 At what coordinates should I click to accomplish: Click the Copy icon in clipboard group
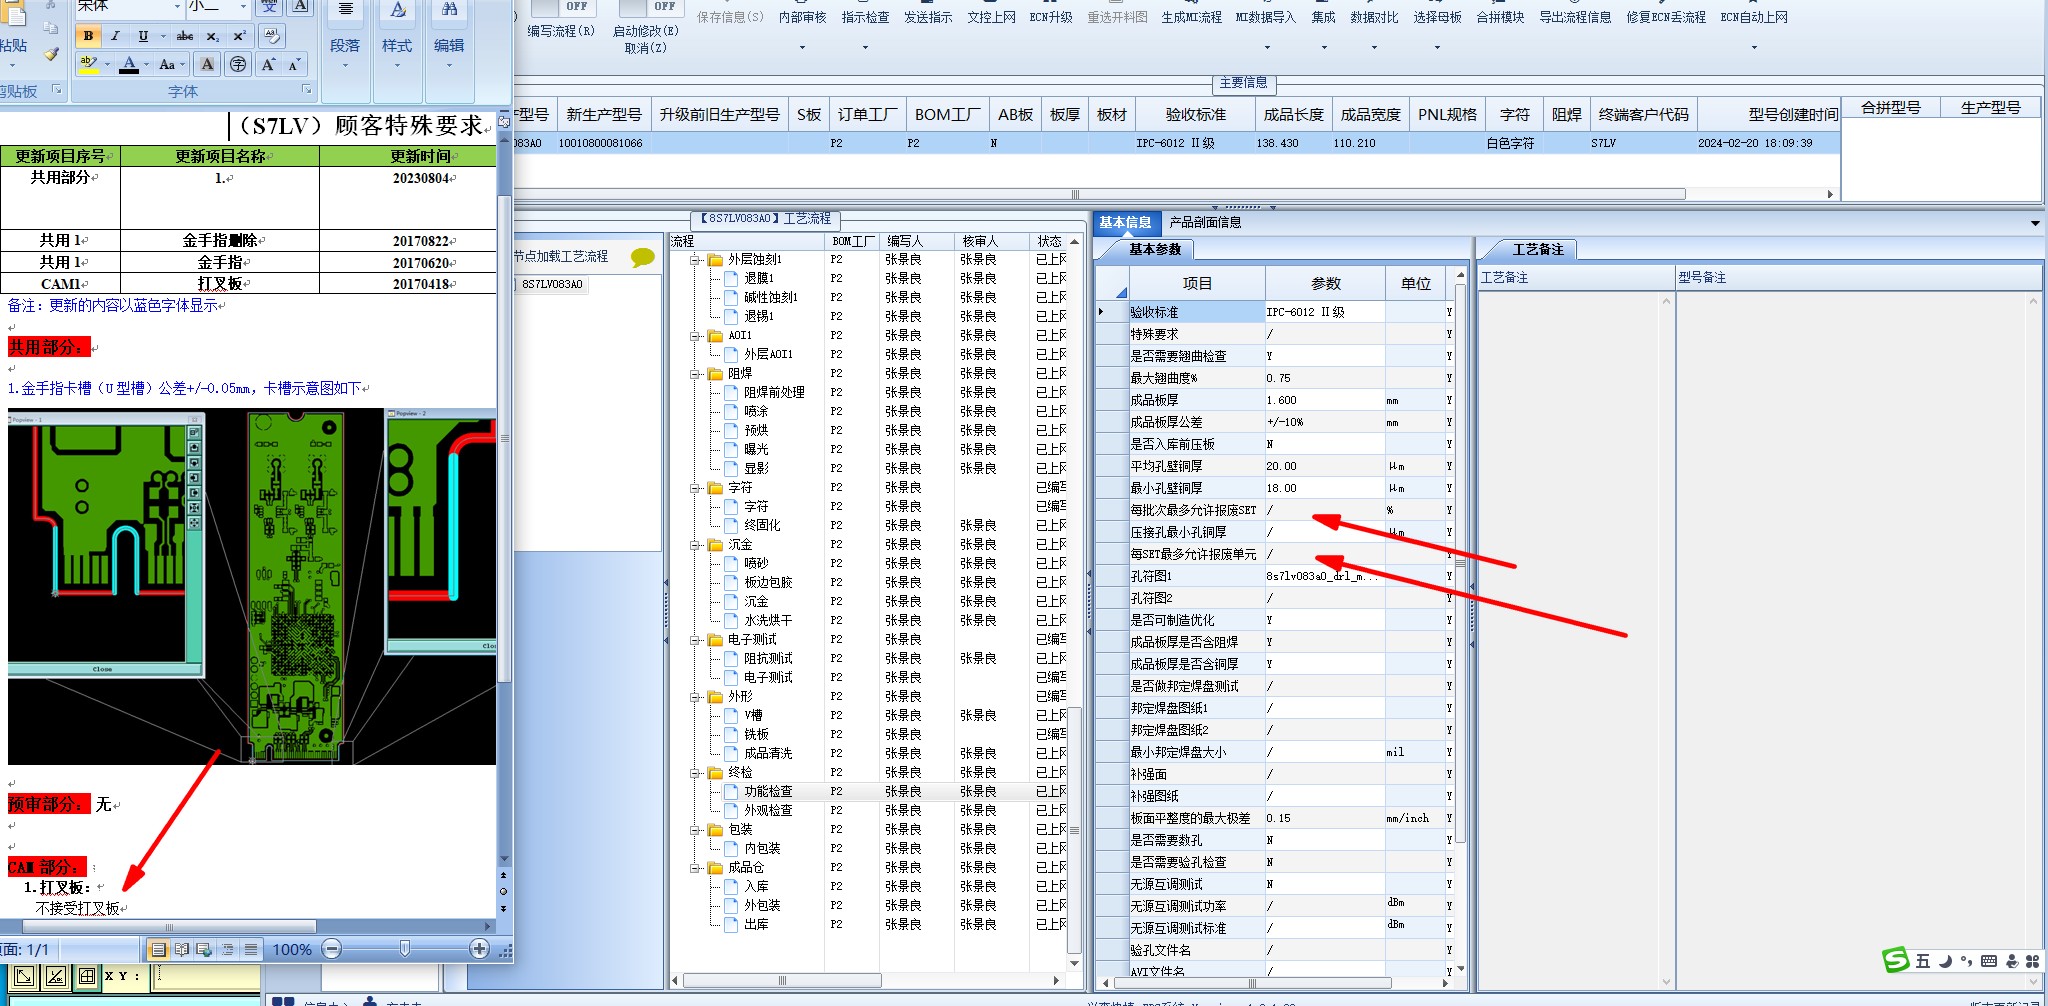(52, 29)
